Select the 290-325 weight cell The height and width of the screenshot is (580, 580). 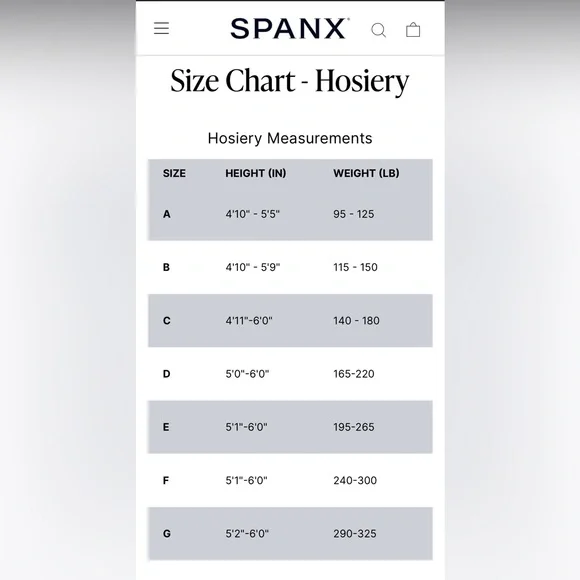tap(355, 534)
